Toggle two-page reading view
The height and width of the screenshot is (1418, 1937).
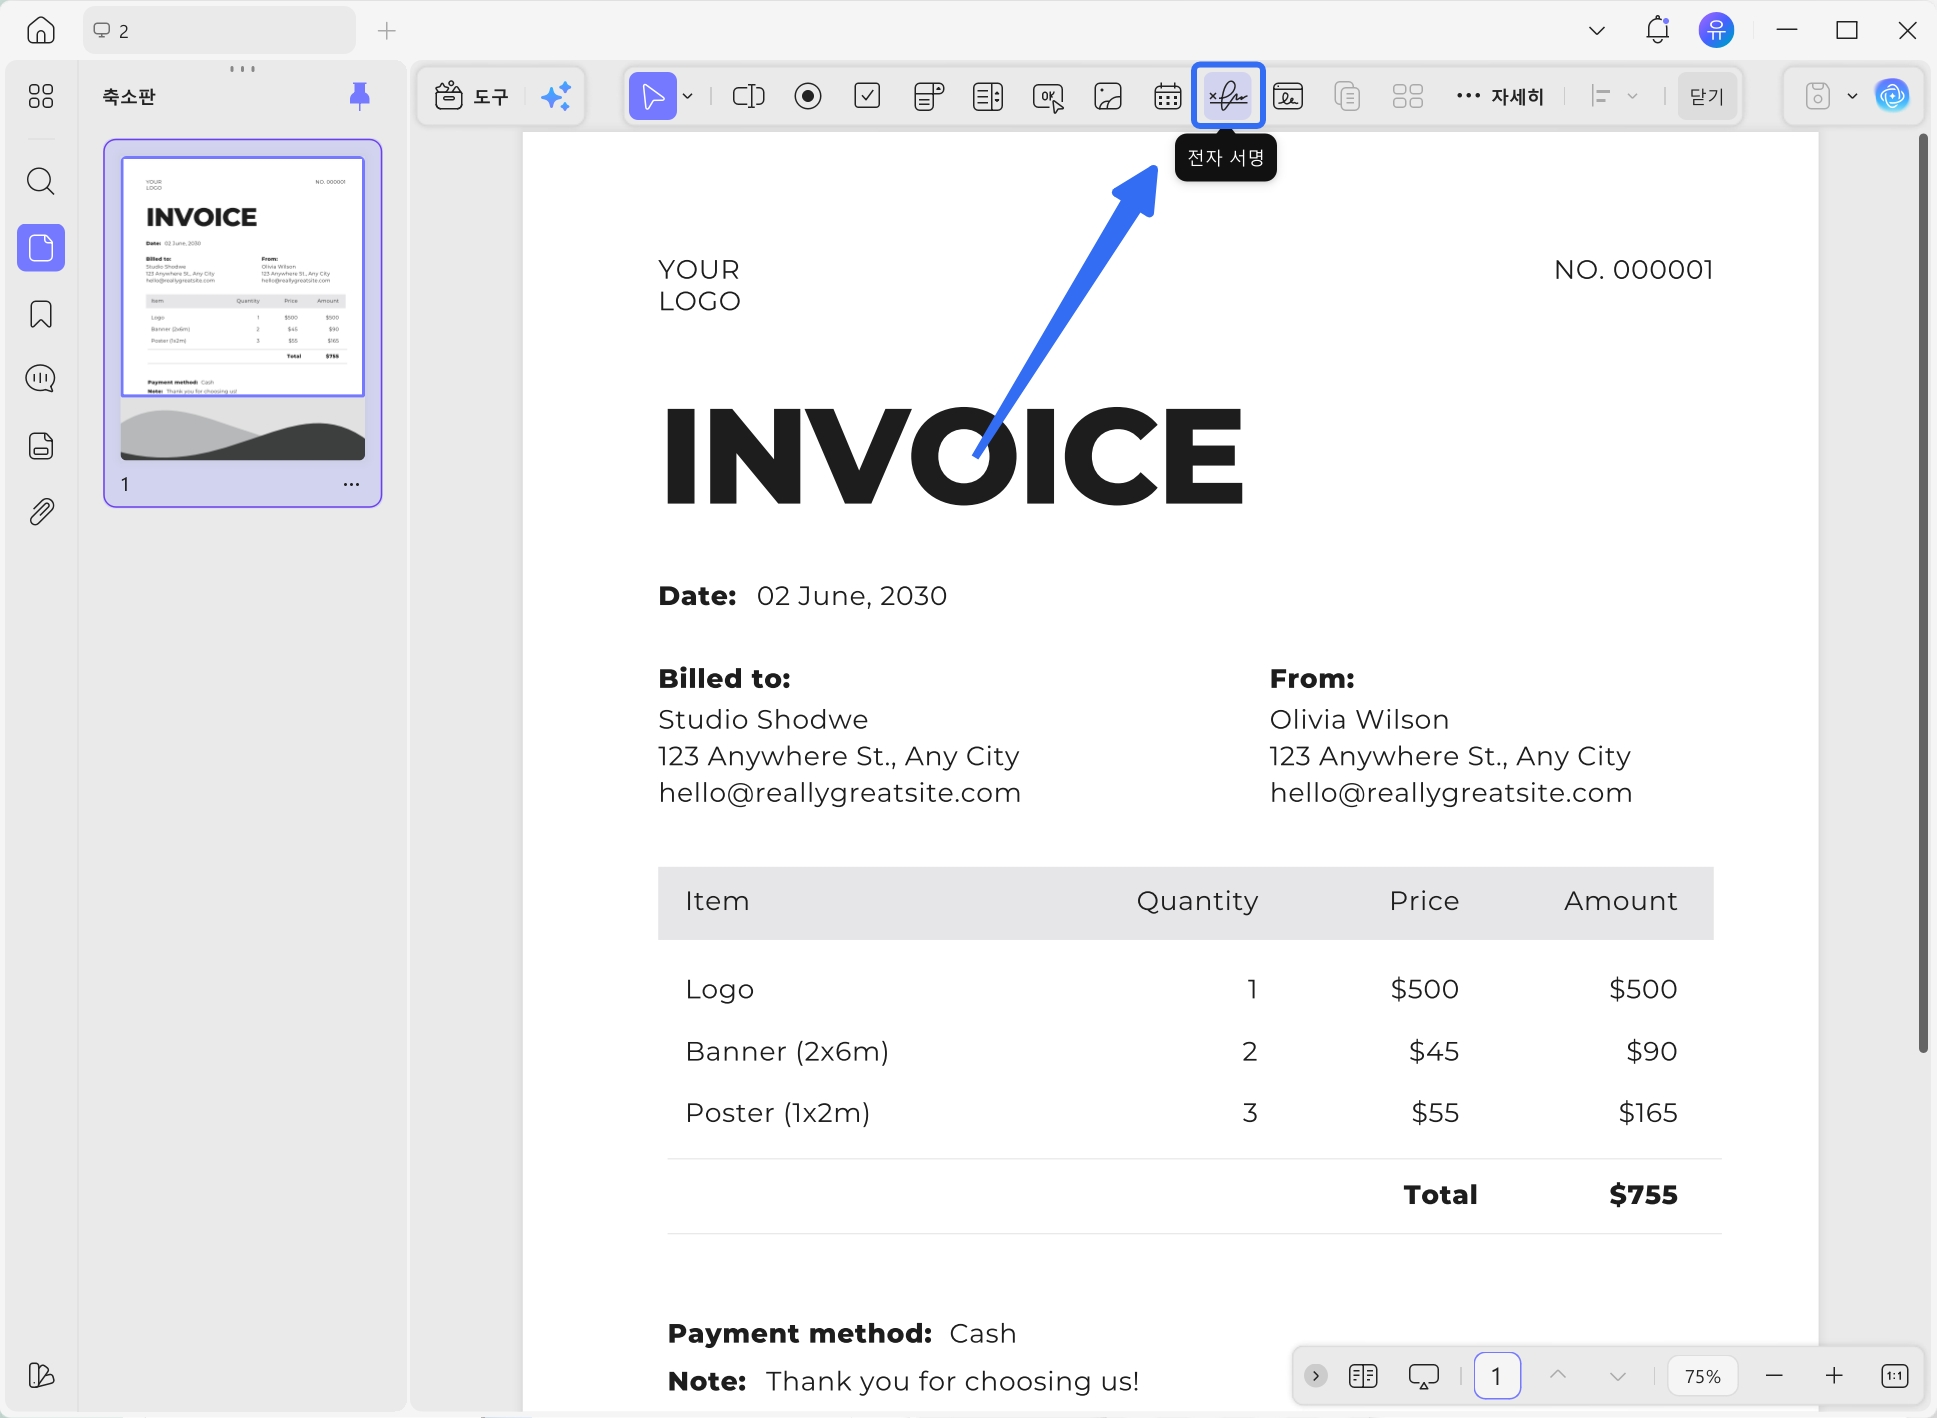point(1363,1376)
